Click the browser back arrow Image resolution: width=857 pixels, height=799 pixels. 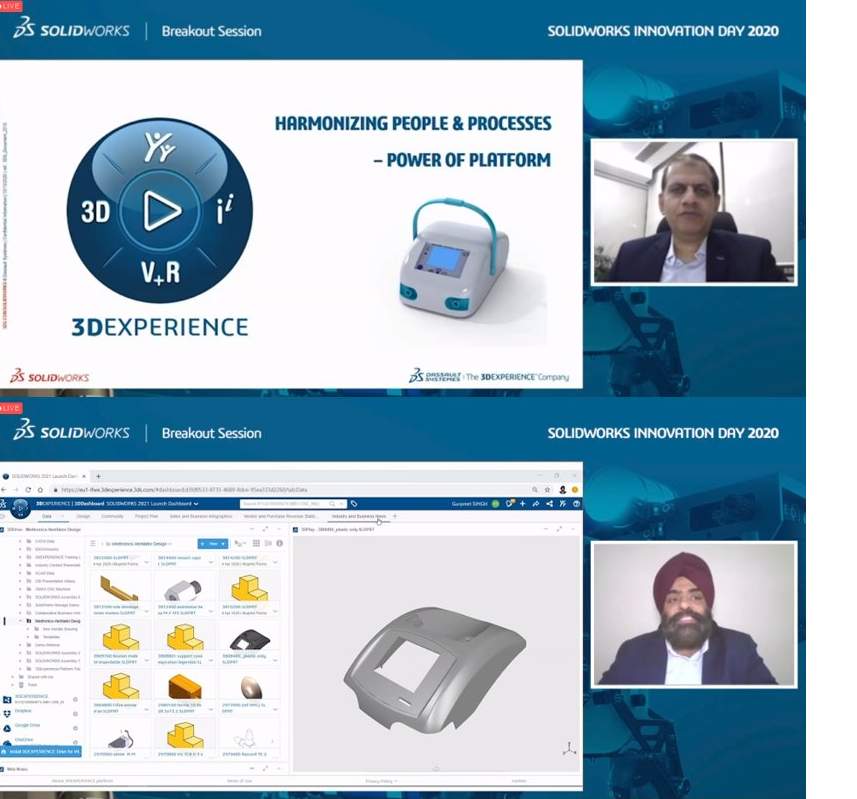pos(4,490)
